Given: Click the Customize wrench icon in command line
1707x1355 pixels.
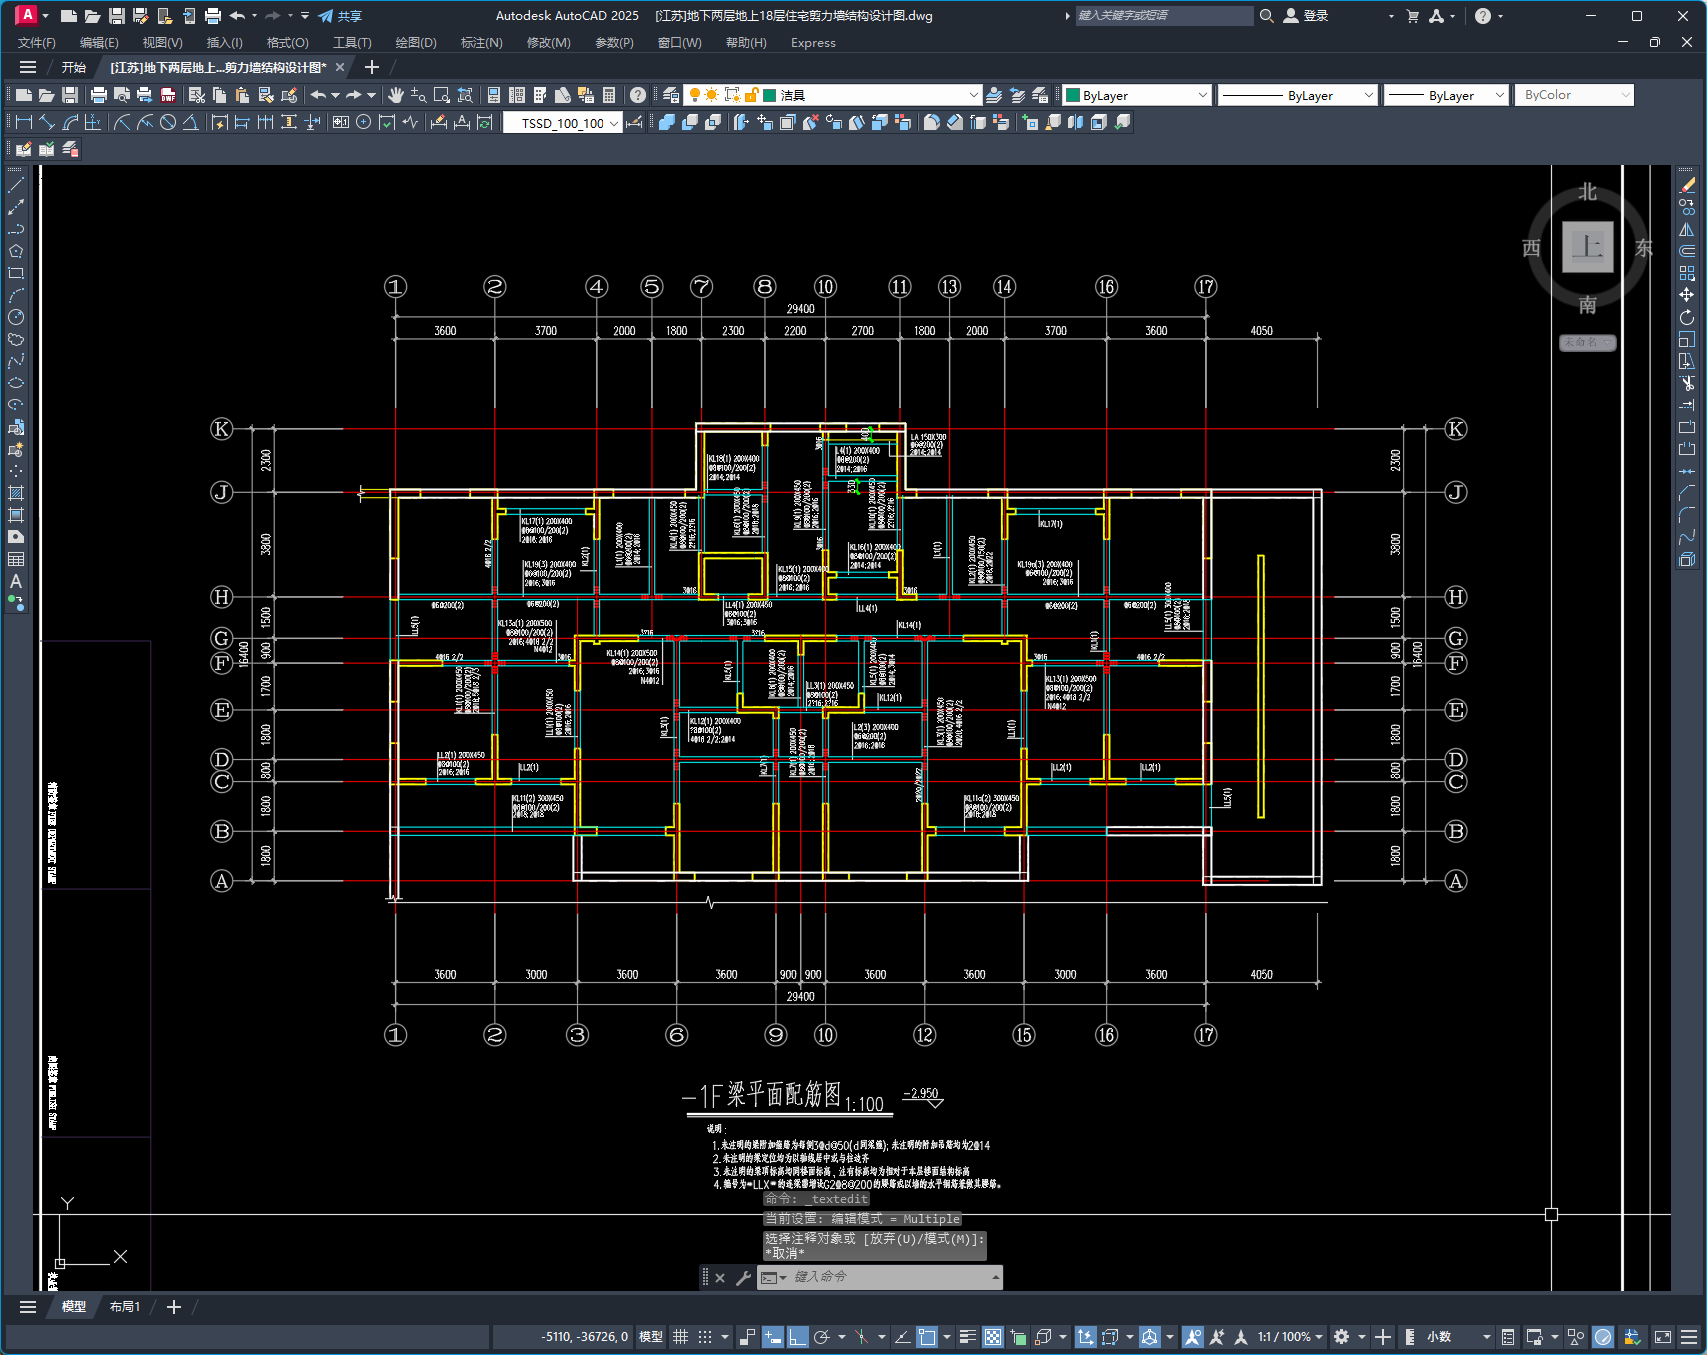Looking at the screenshot, I should pyautogui.click(x=743, y=1277).
